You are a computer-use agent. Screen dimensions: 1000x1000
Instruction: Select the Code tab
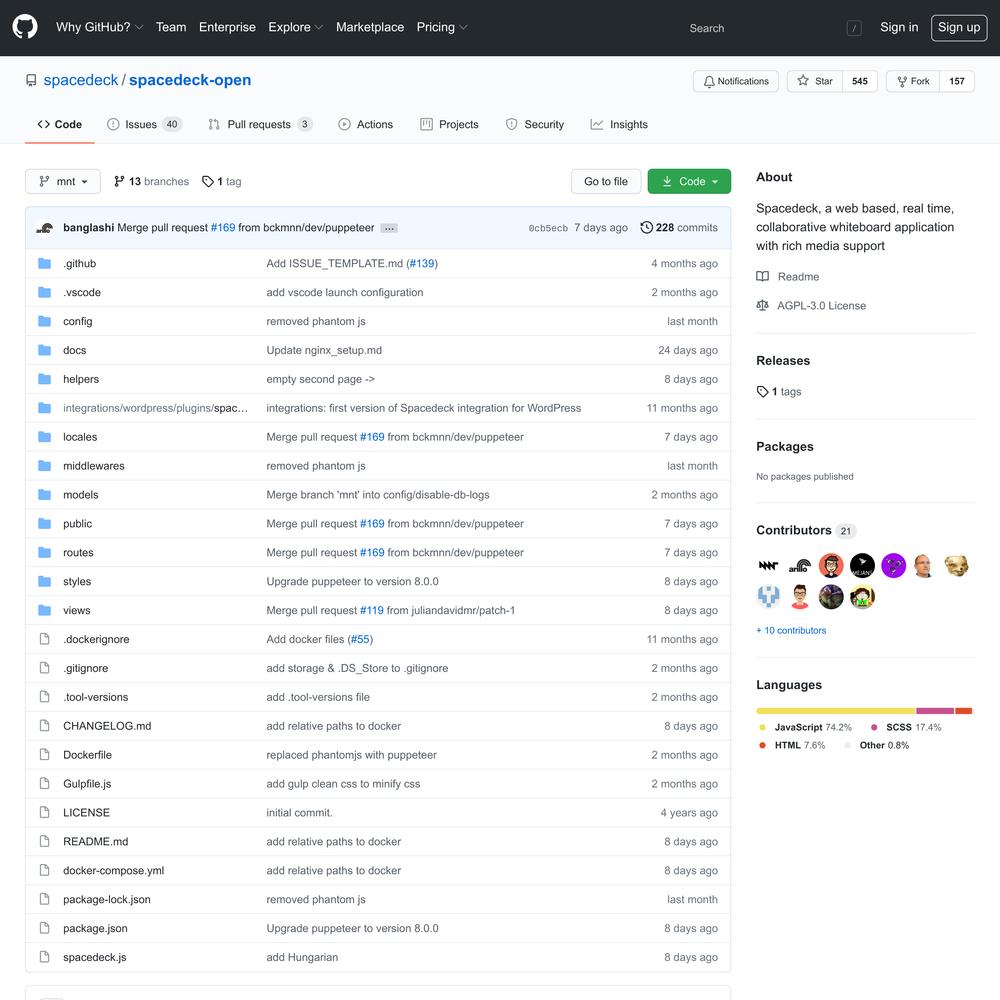pos(60,124)
